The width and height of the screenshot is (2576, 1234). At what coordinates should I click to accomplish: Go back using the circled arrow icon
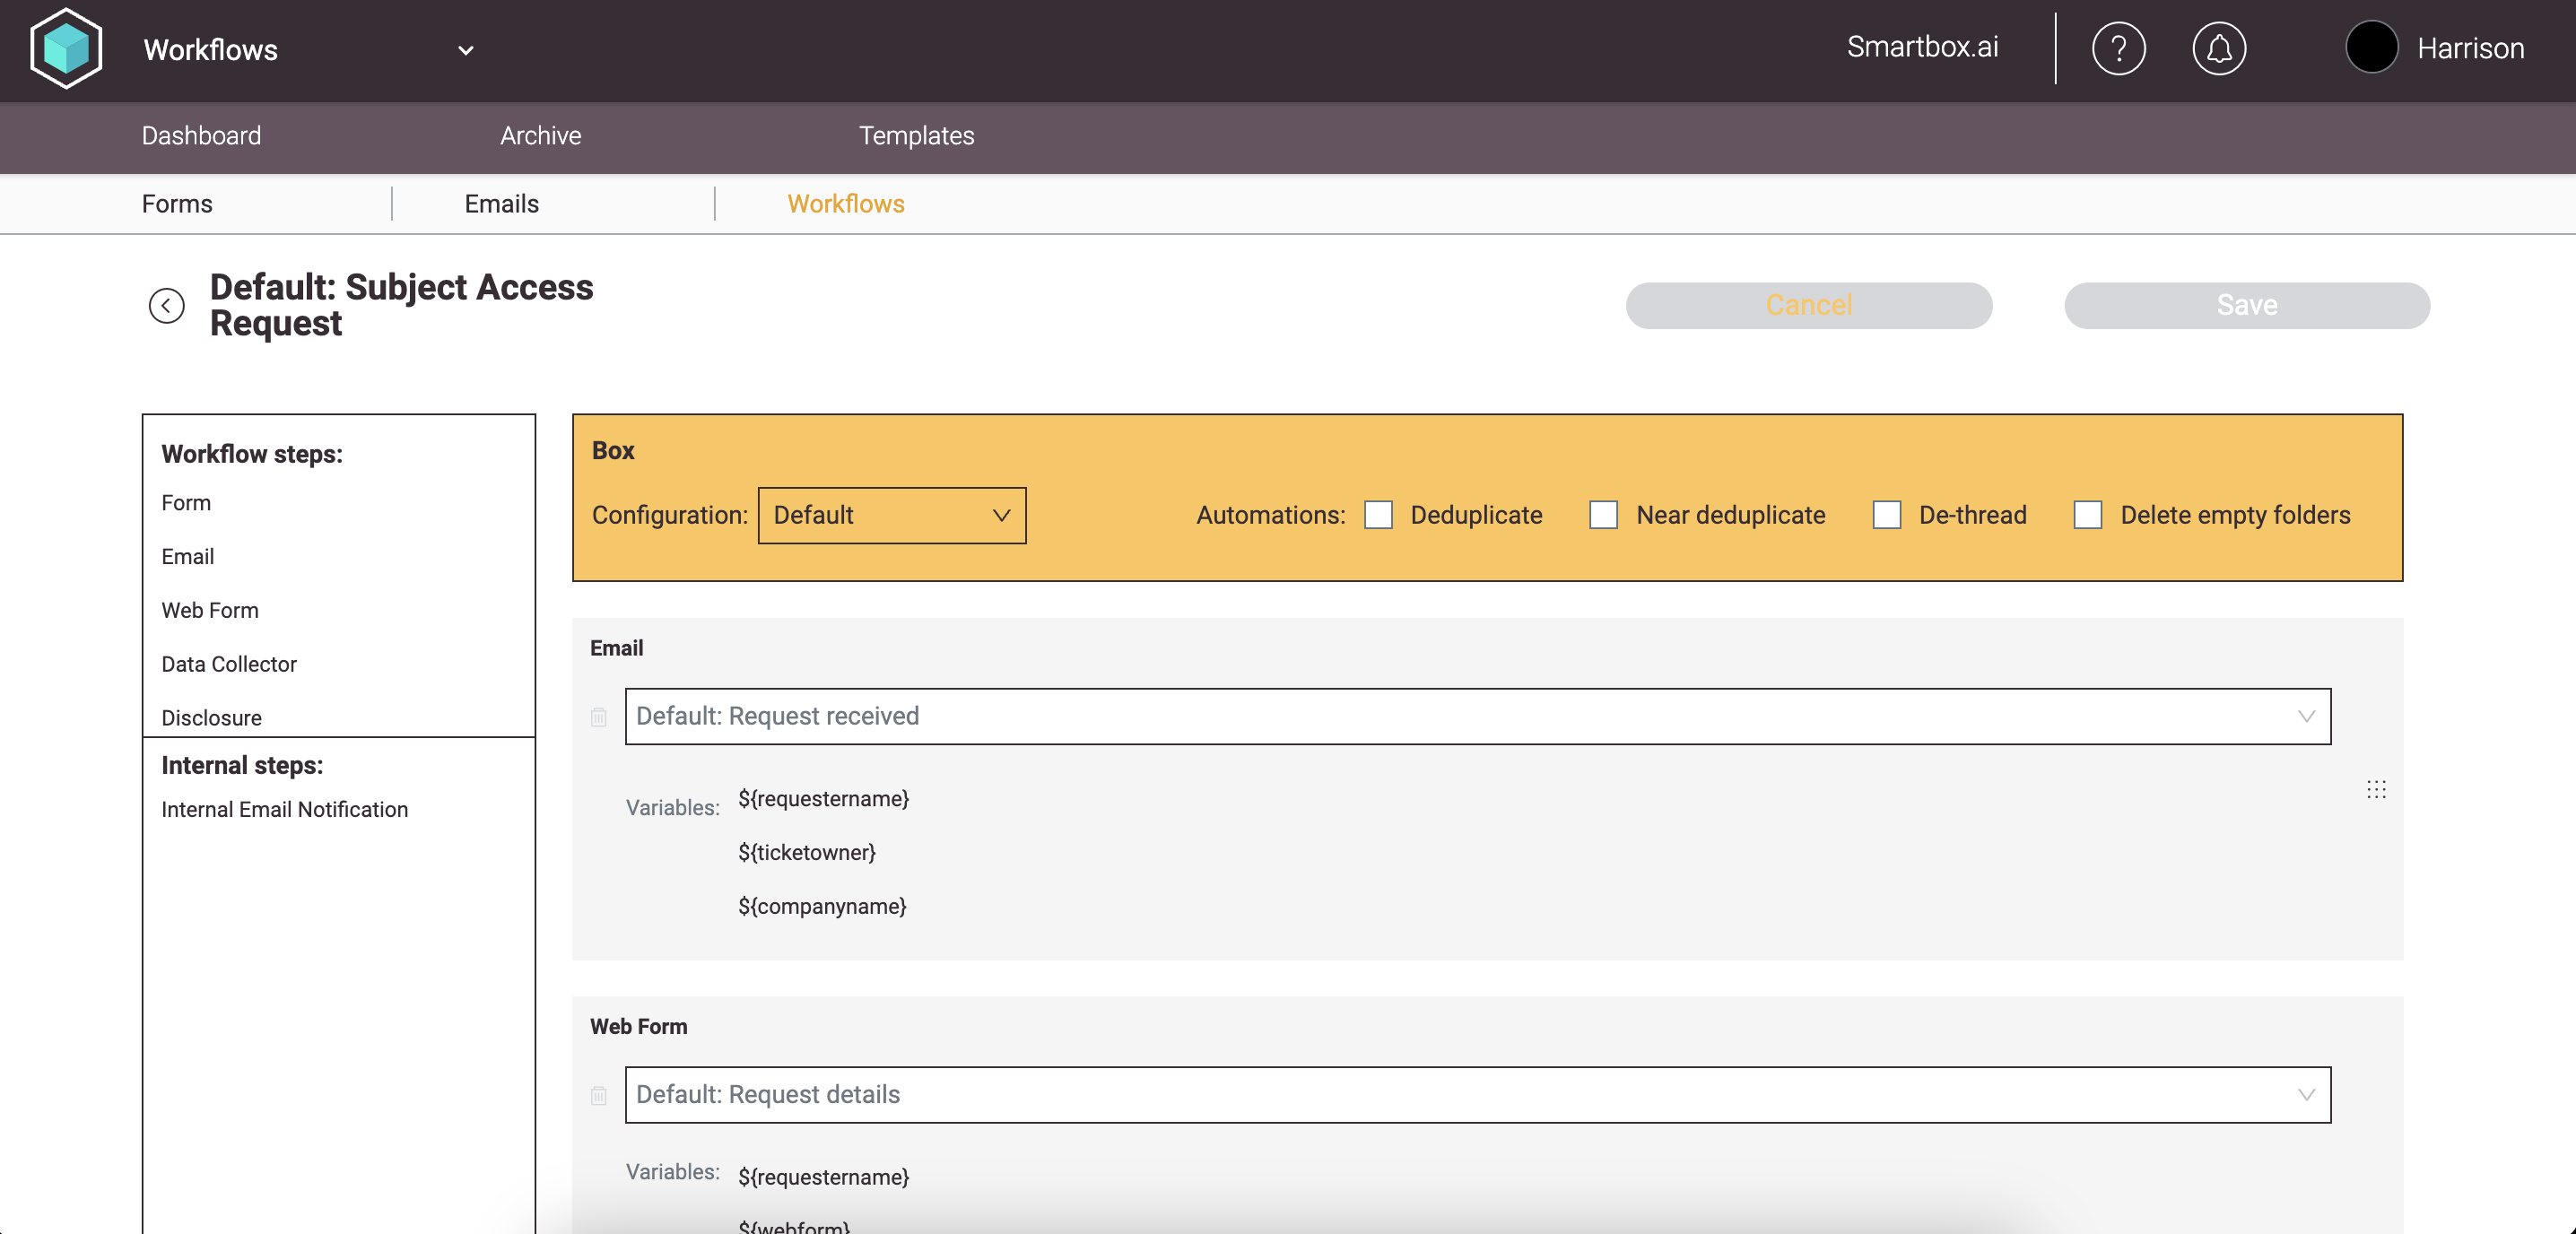click(166, 305)
